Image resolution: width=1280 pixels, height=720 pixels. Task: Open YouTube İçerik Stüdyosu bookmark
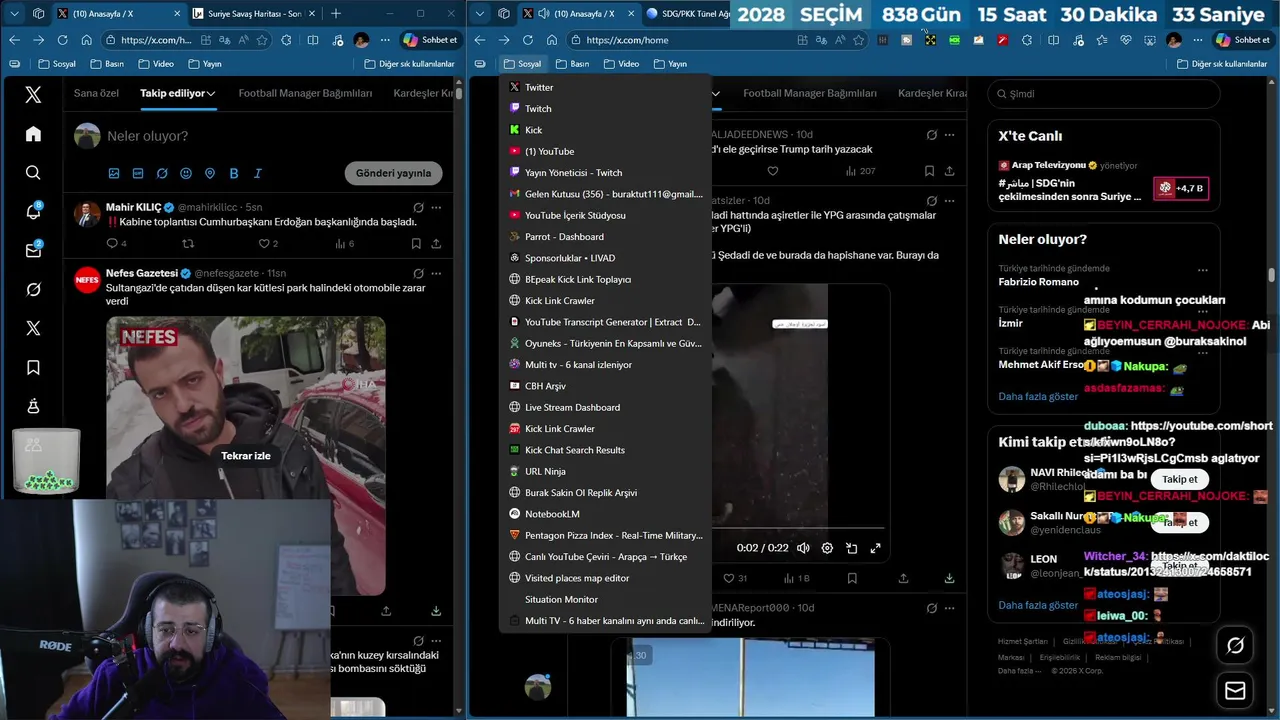tap(605, 215)
